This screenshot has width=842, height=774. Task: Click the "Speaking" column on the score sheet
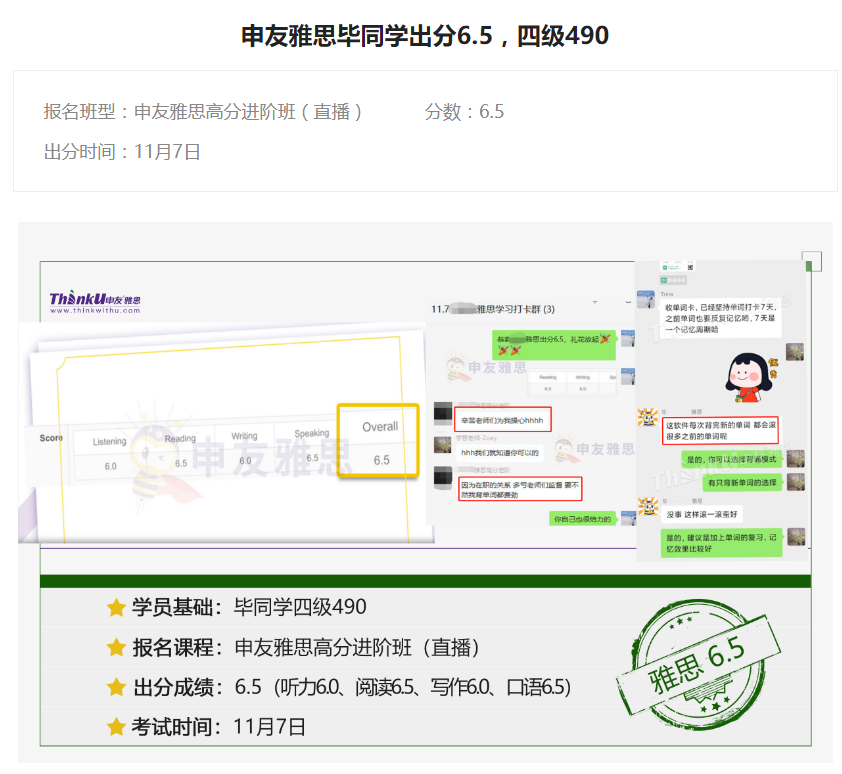(311, 445)
